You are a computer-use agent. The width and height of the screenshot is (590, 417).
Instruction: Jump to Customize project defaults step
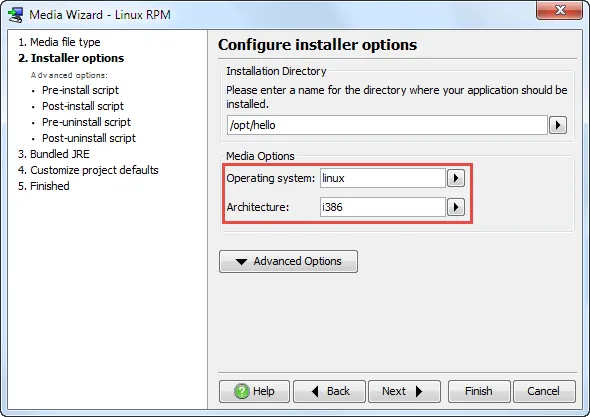pyautogui.click(x=88, y=170)
